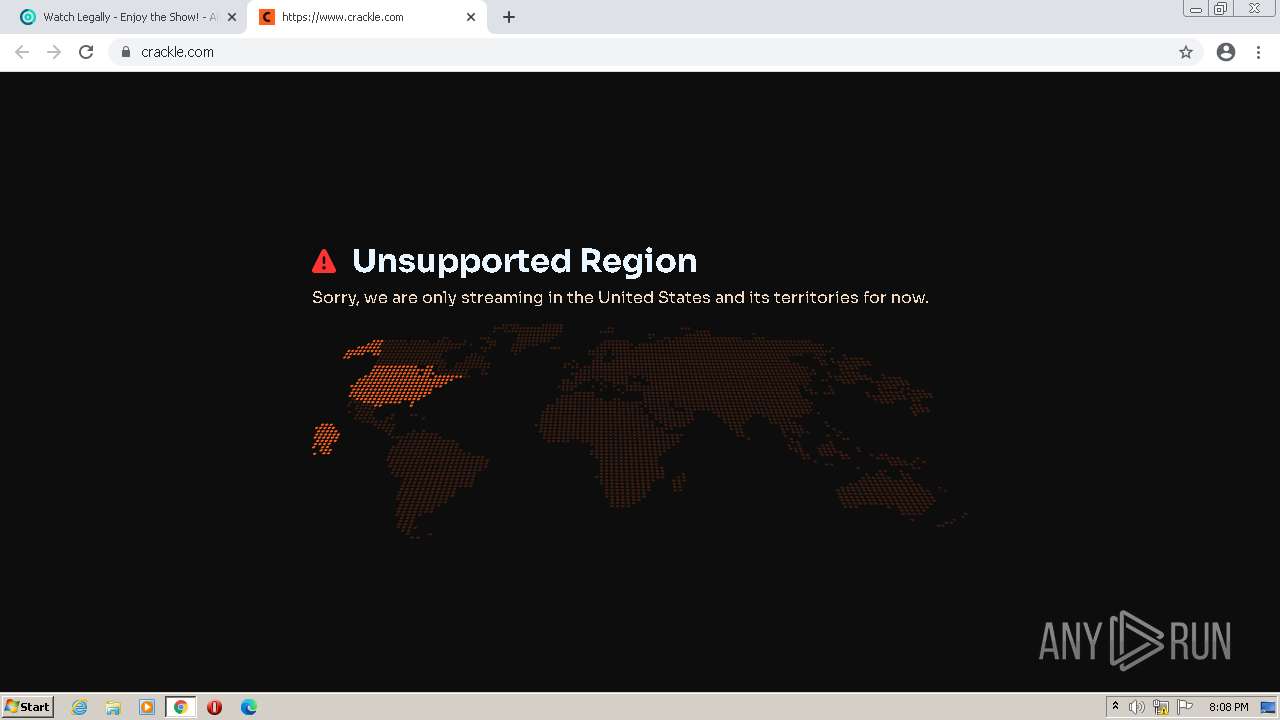Go forward to next page

pos(54,52)
